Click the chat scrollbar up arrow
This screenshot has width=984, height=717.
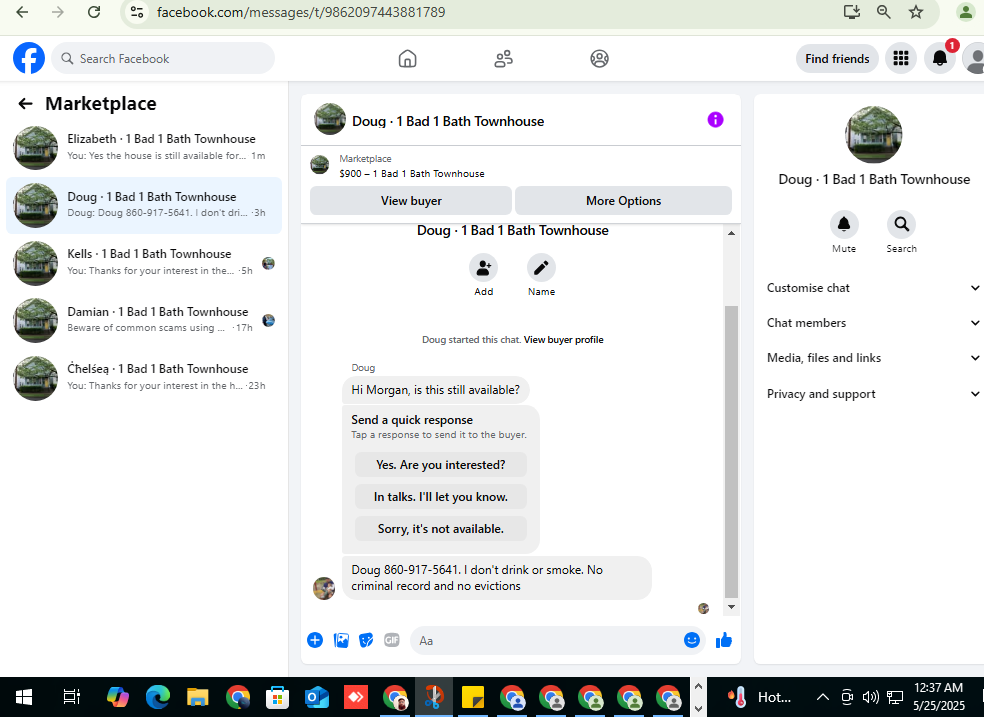(x=731, y=233)
